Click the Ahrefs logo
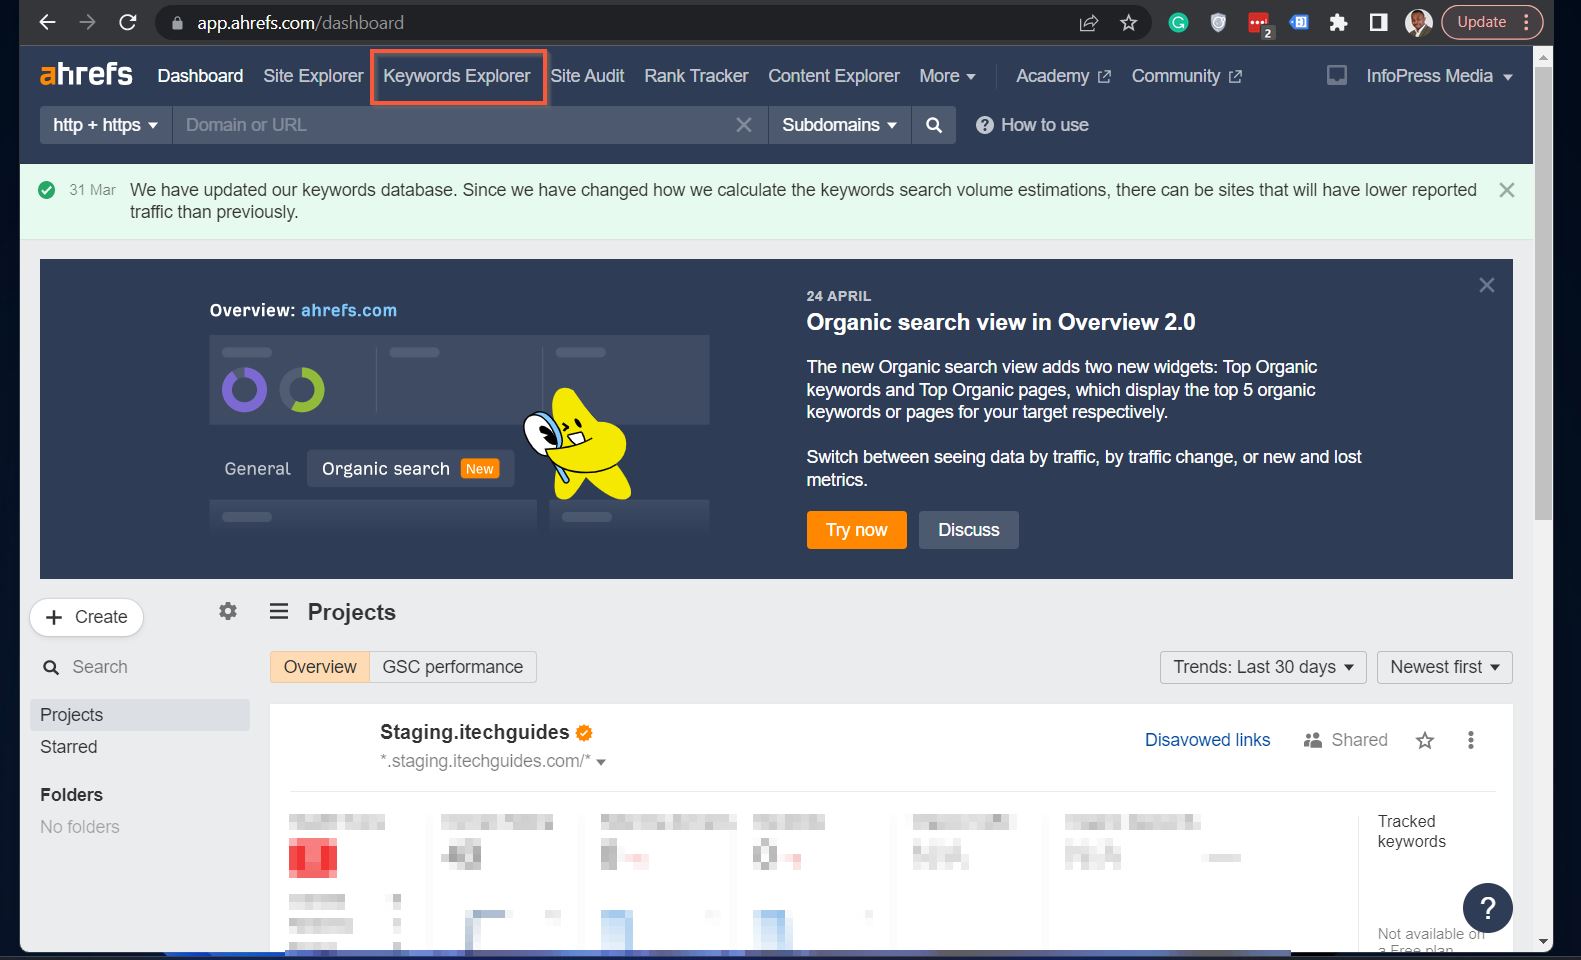The width and height of the screenshot is (1581, 960). [x=86, y=75]
